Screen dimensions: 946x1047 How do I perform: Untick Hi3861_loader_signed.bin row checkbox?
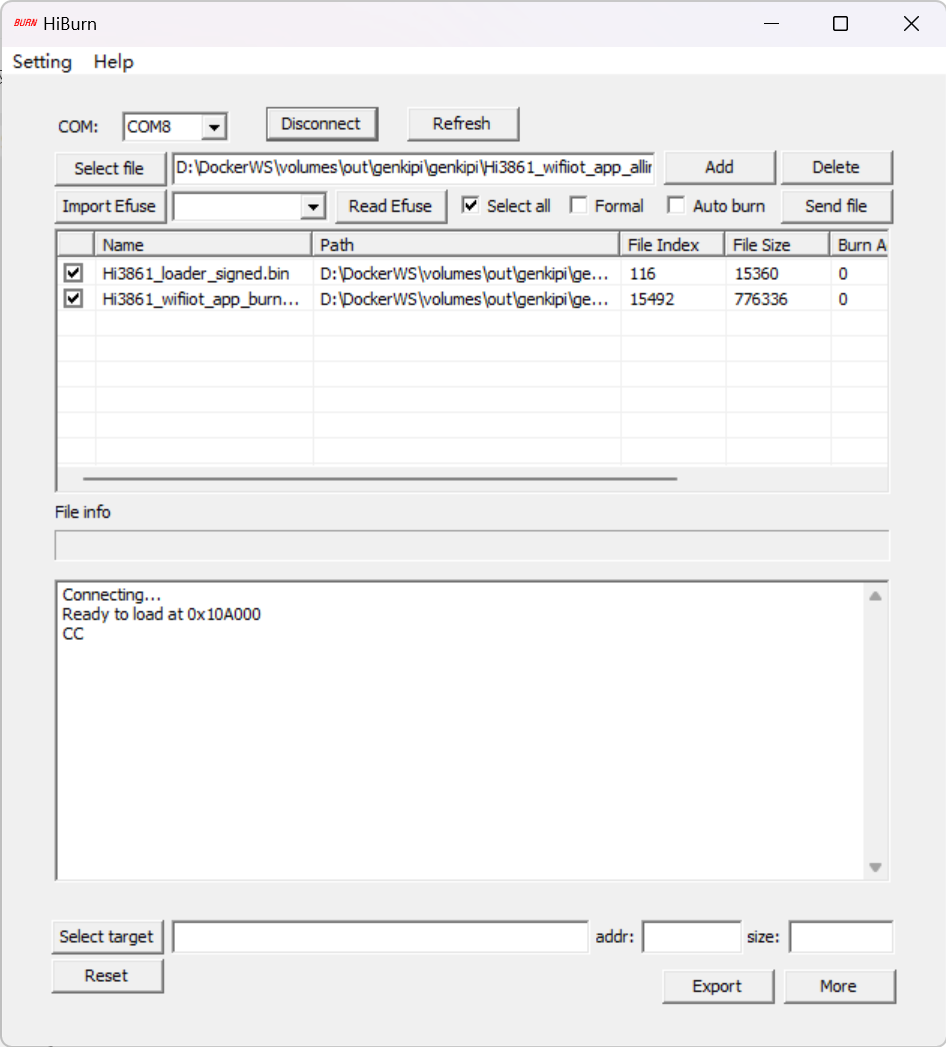click(x=73, y=273)
